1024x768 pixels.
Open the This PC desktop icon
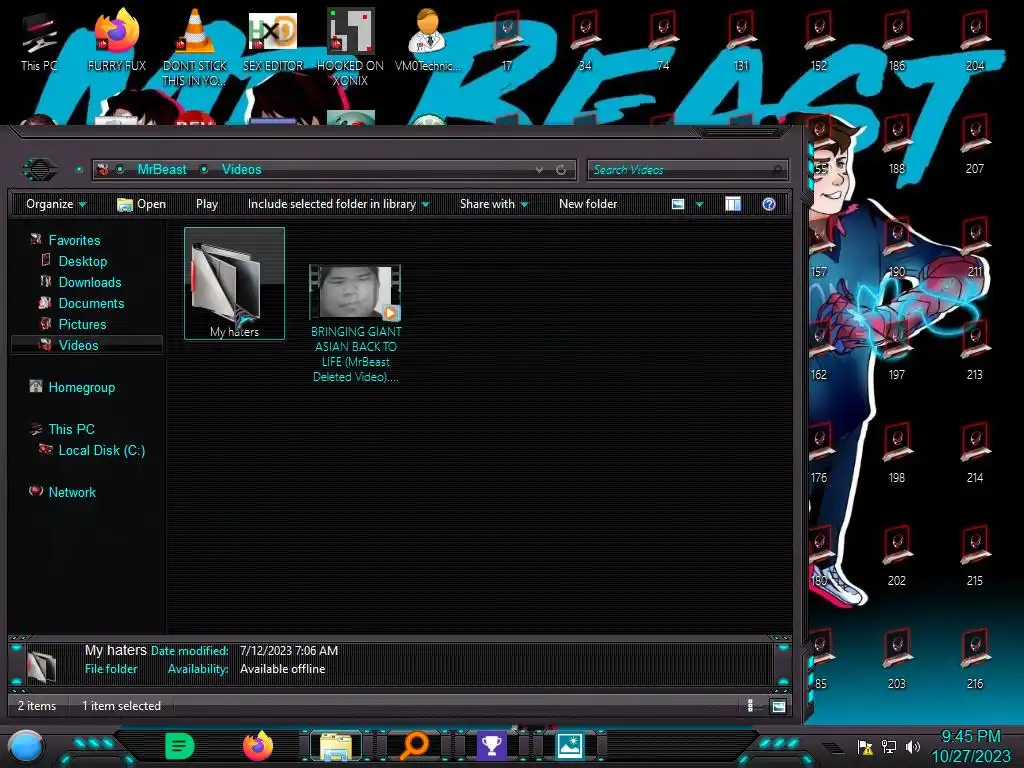(x=39, y=42)
